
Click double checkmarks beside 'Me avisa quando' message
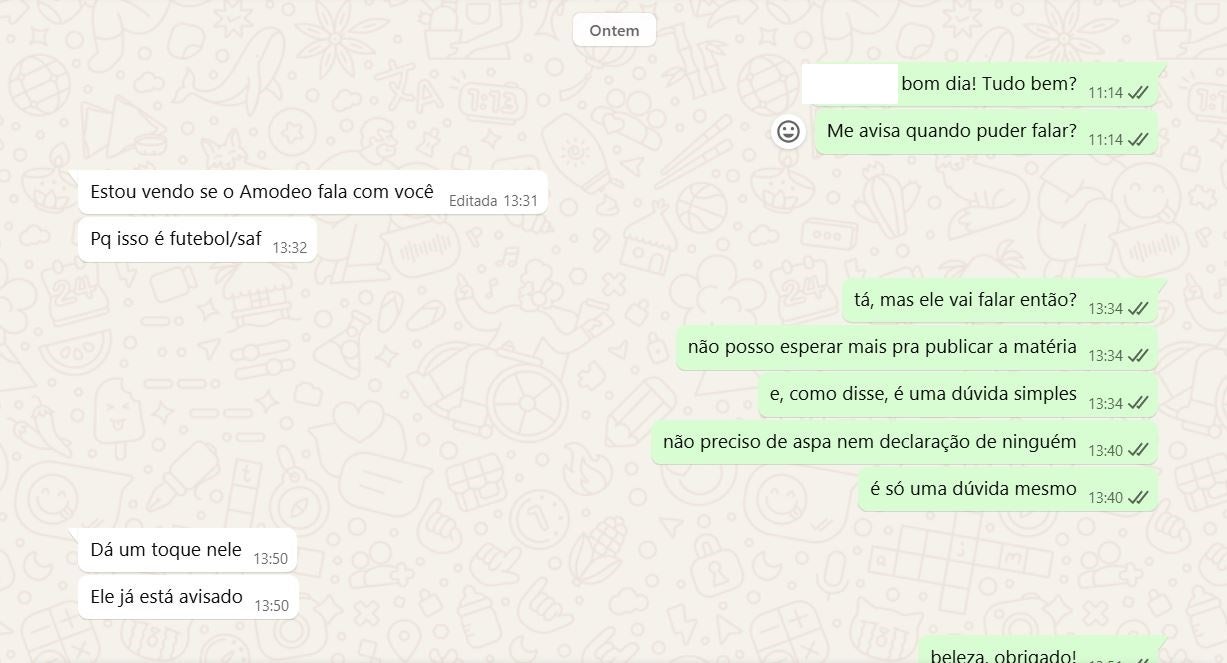(1138, 140)
